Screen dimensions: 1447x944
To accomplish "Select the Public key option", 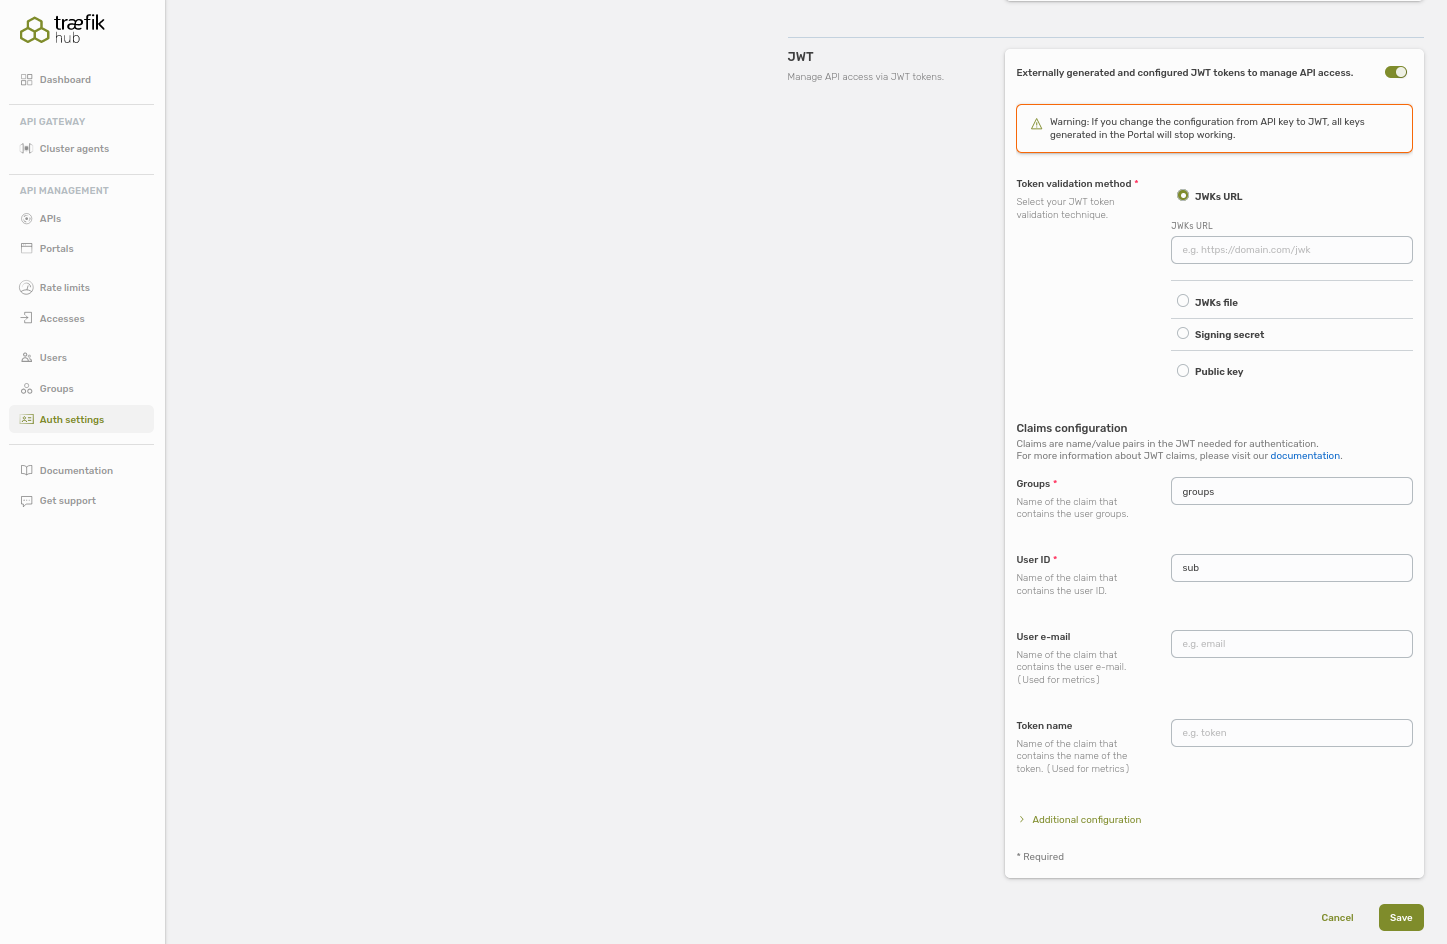I will (1183, 370).
